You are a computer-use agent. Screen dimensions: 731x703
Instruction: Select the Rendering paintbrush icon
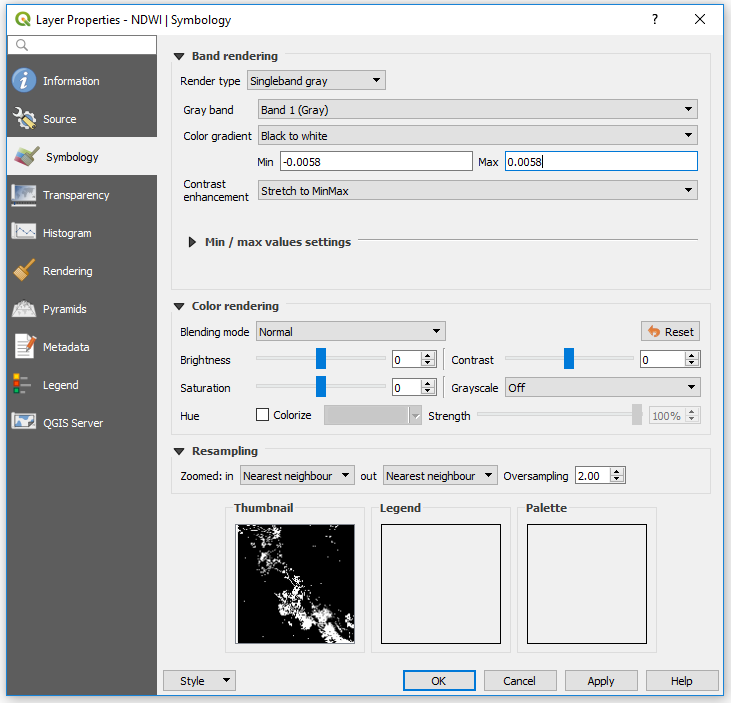click(x=24, y=271)
